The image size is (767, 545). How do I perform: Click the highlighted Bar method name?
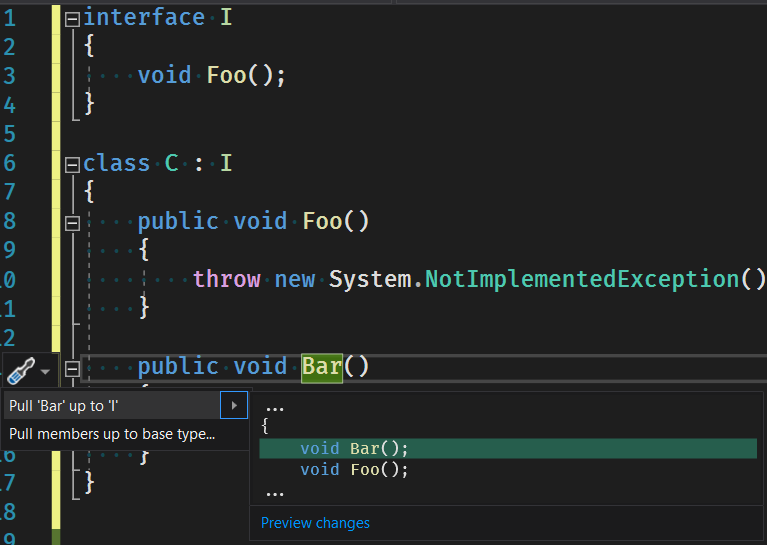(x=321, y=366)
